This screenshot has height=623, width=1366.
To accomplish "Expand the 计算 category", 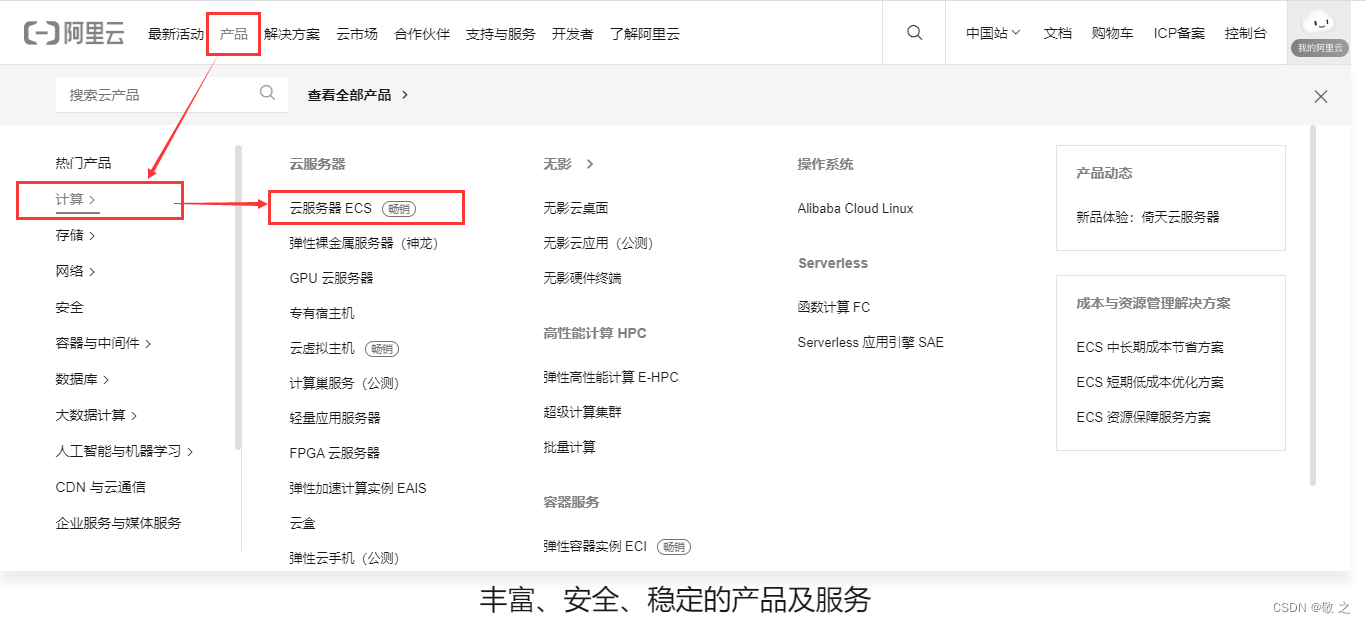I will [x=76, y=200].
